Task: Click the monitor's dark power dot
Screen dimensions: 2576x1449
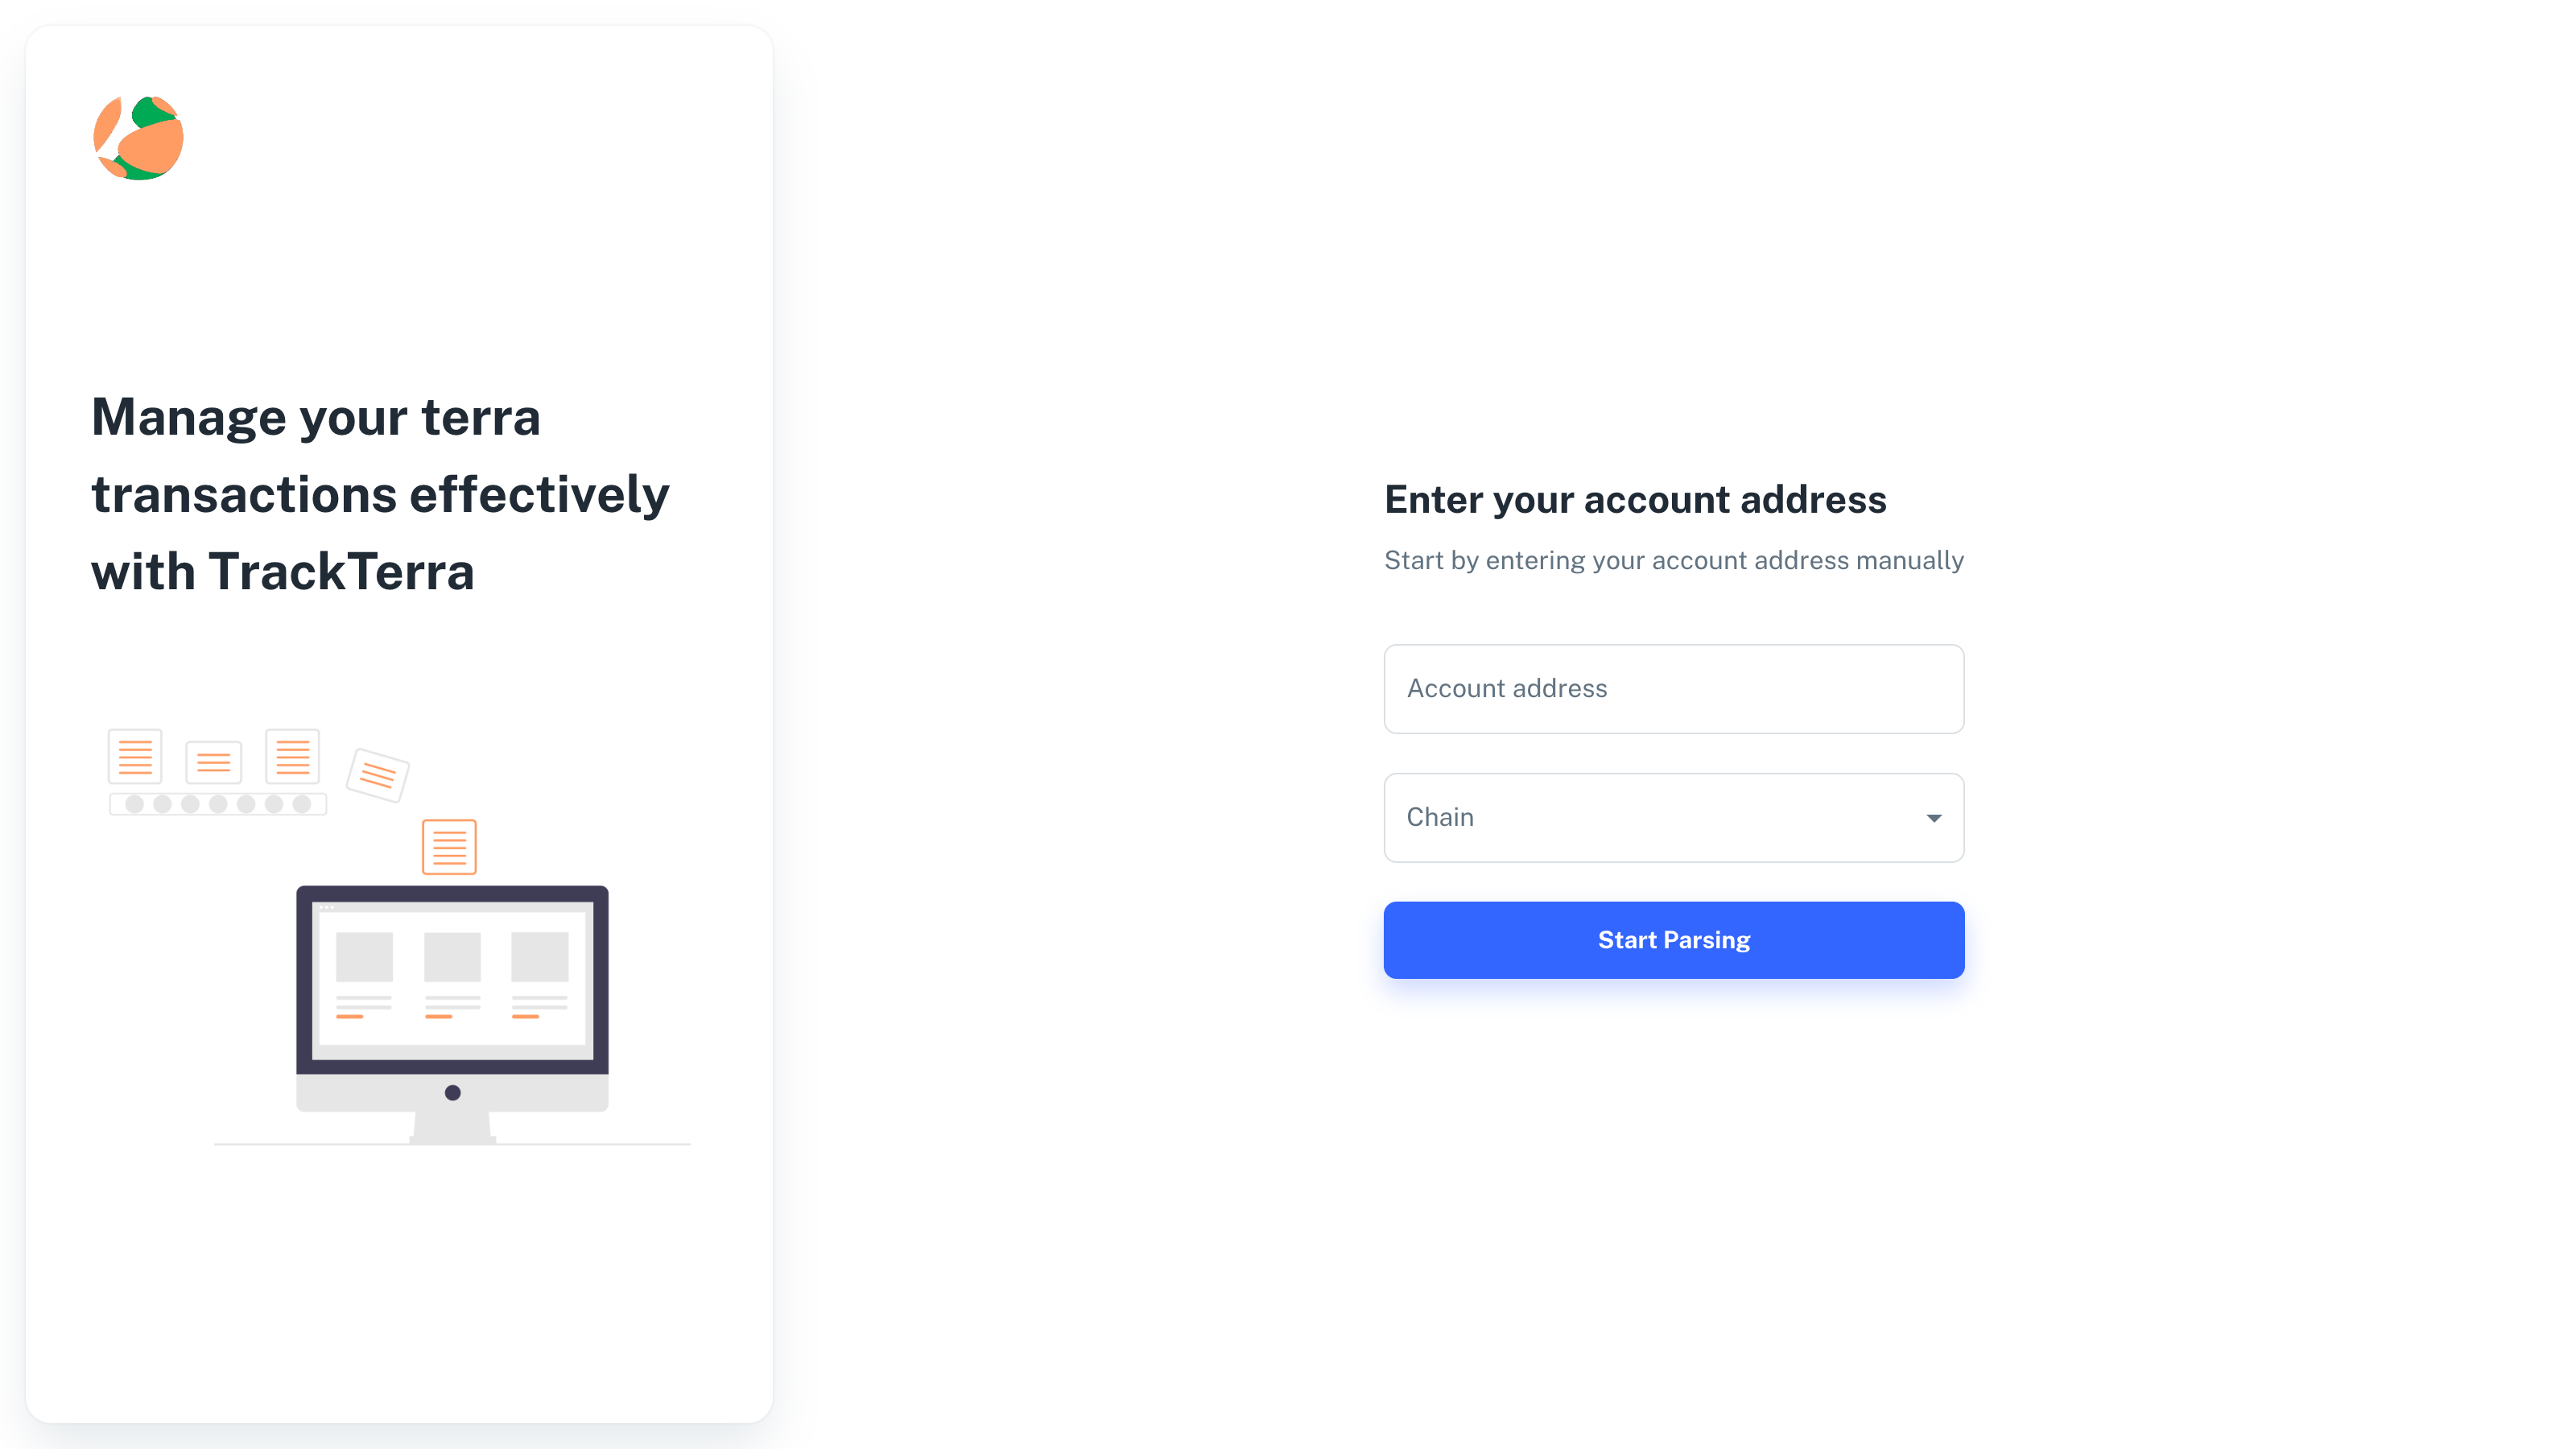Action: 452,1093
